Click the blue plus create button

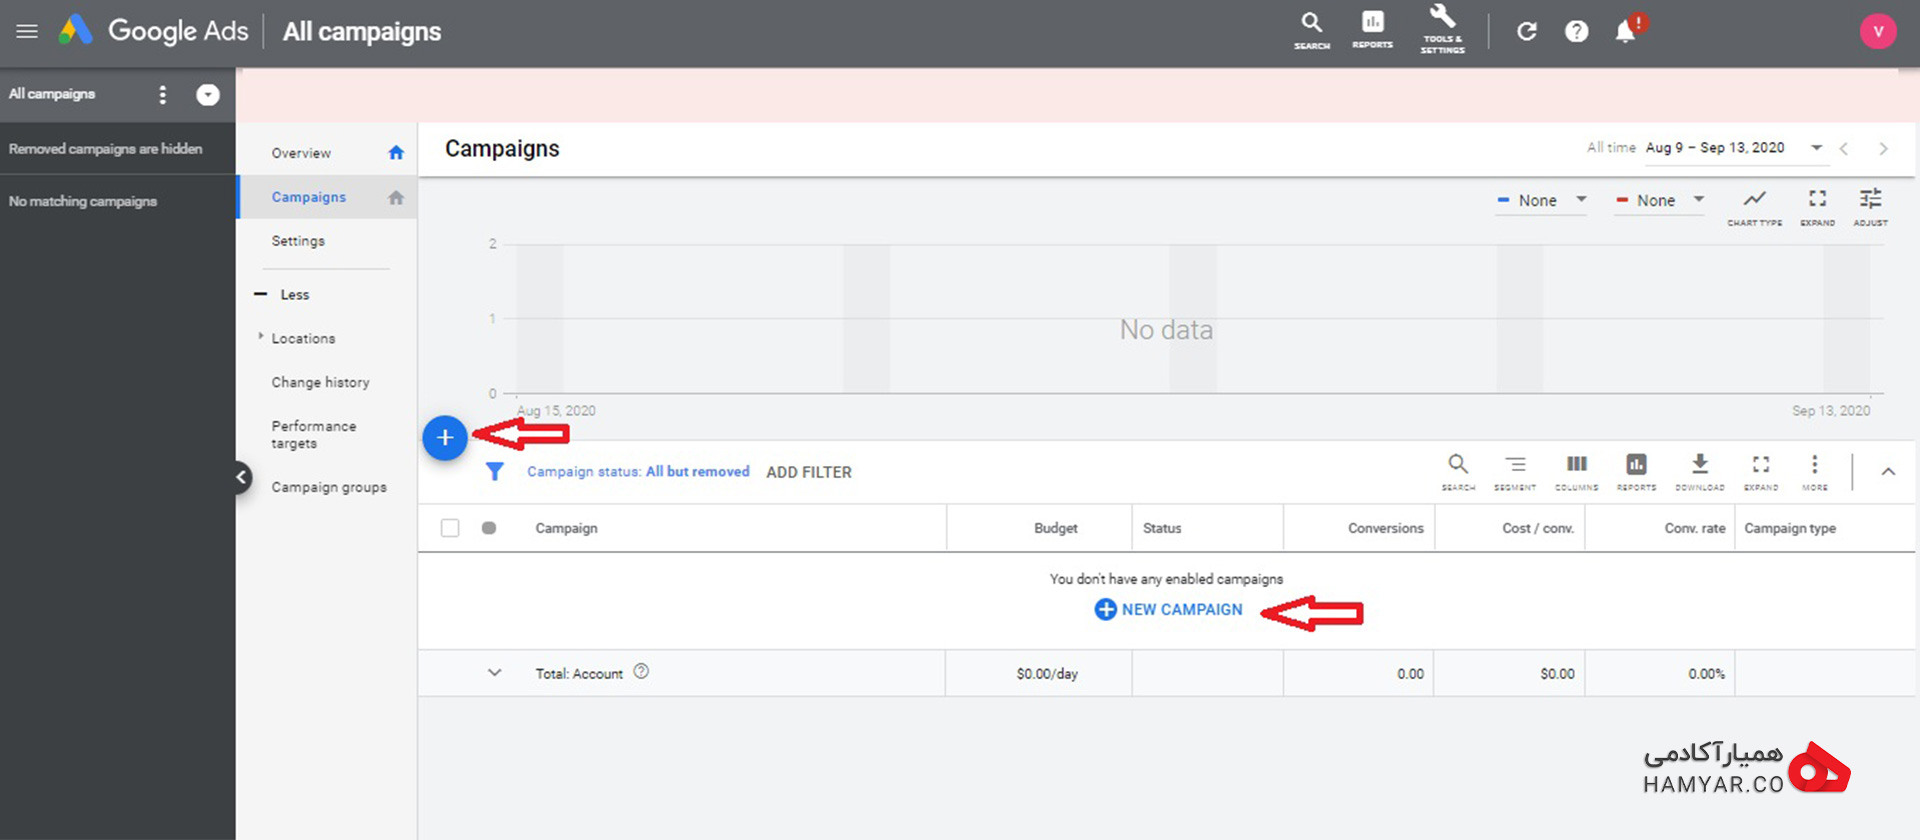445,438
